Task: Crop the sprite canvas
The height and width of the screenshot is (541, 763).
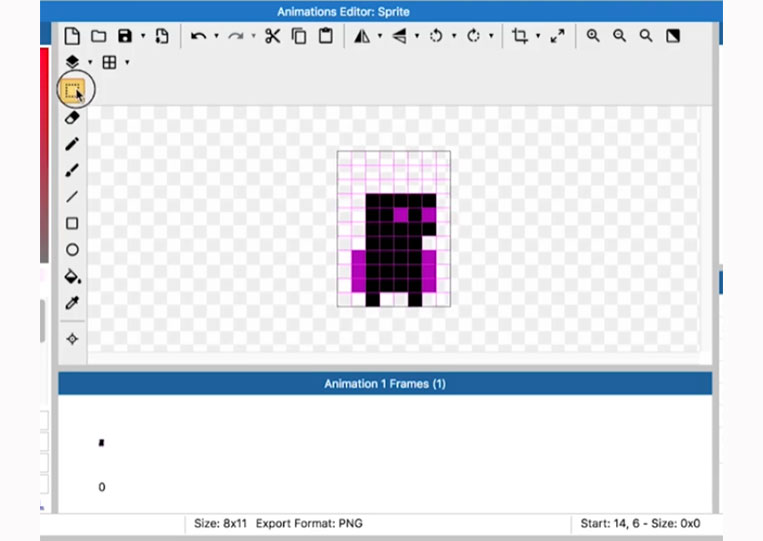Action: pos(520,36)
